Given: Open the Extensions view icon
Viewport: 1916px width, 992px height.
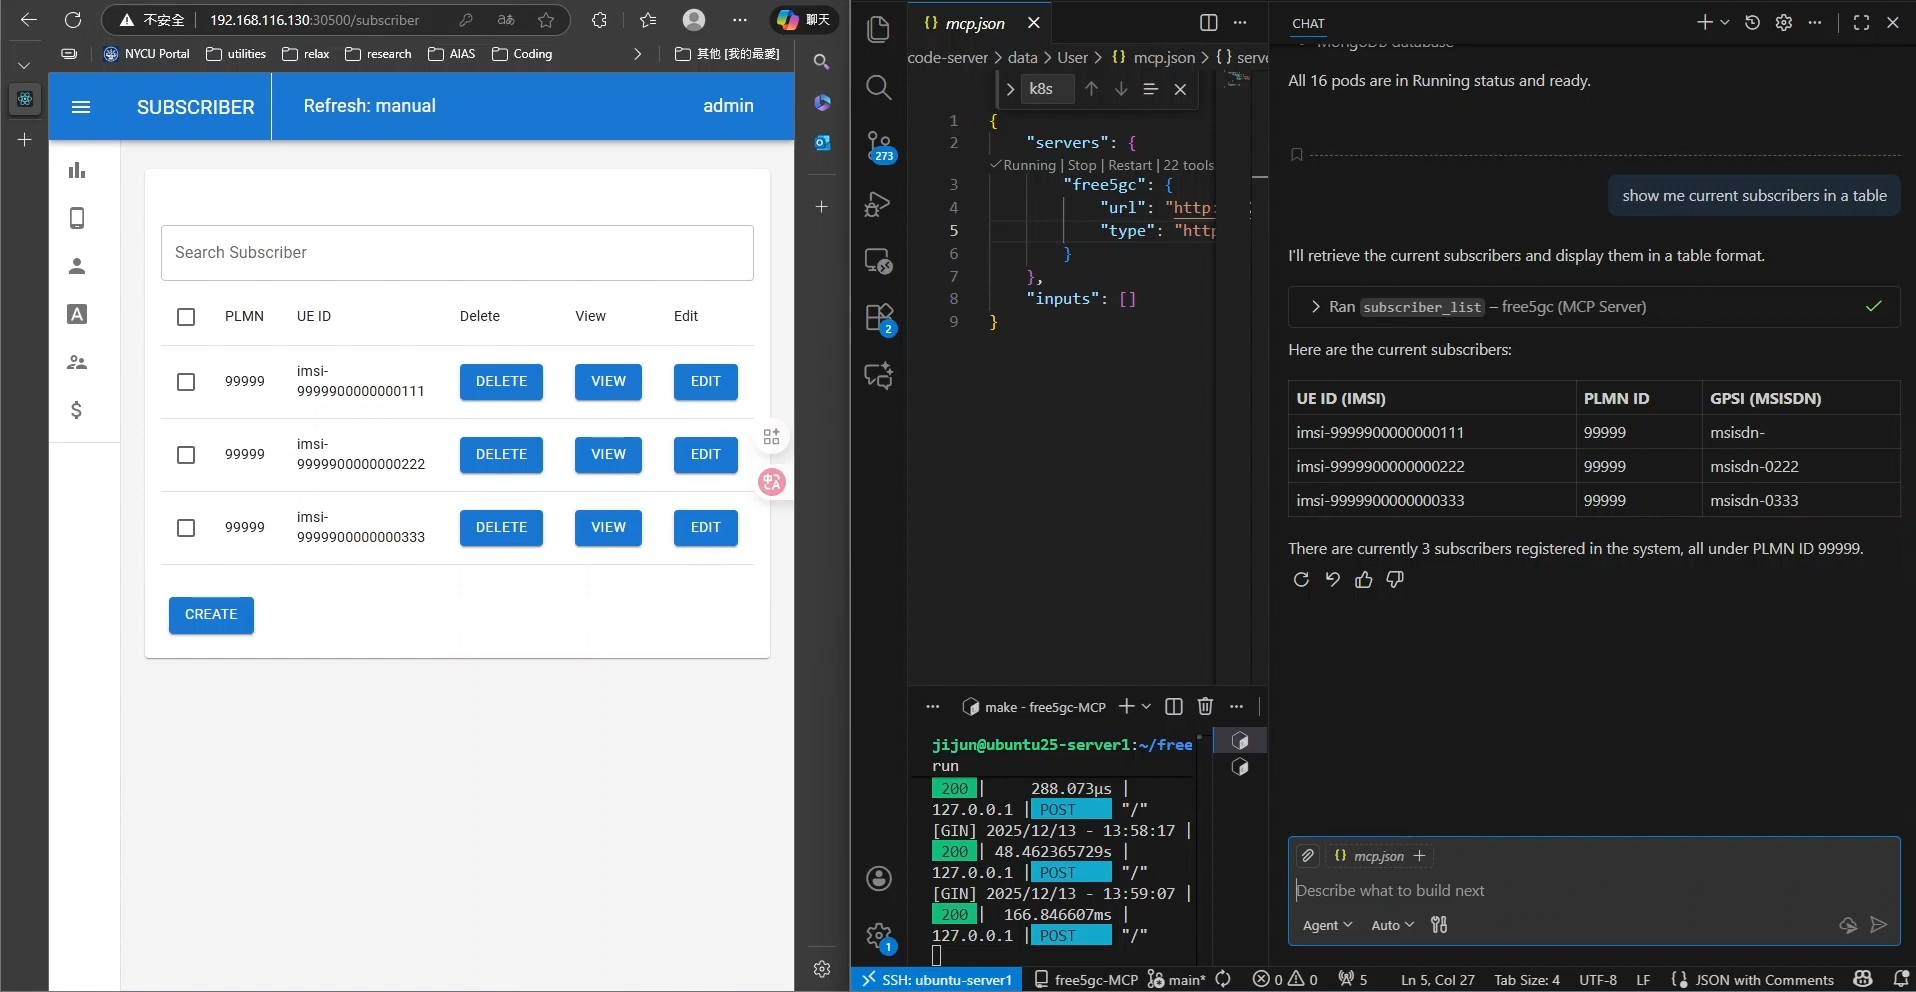Looking at the screenshot, I should pos(878,318).
